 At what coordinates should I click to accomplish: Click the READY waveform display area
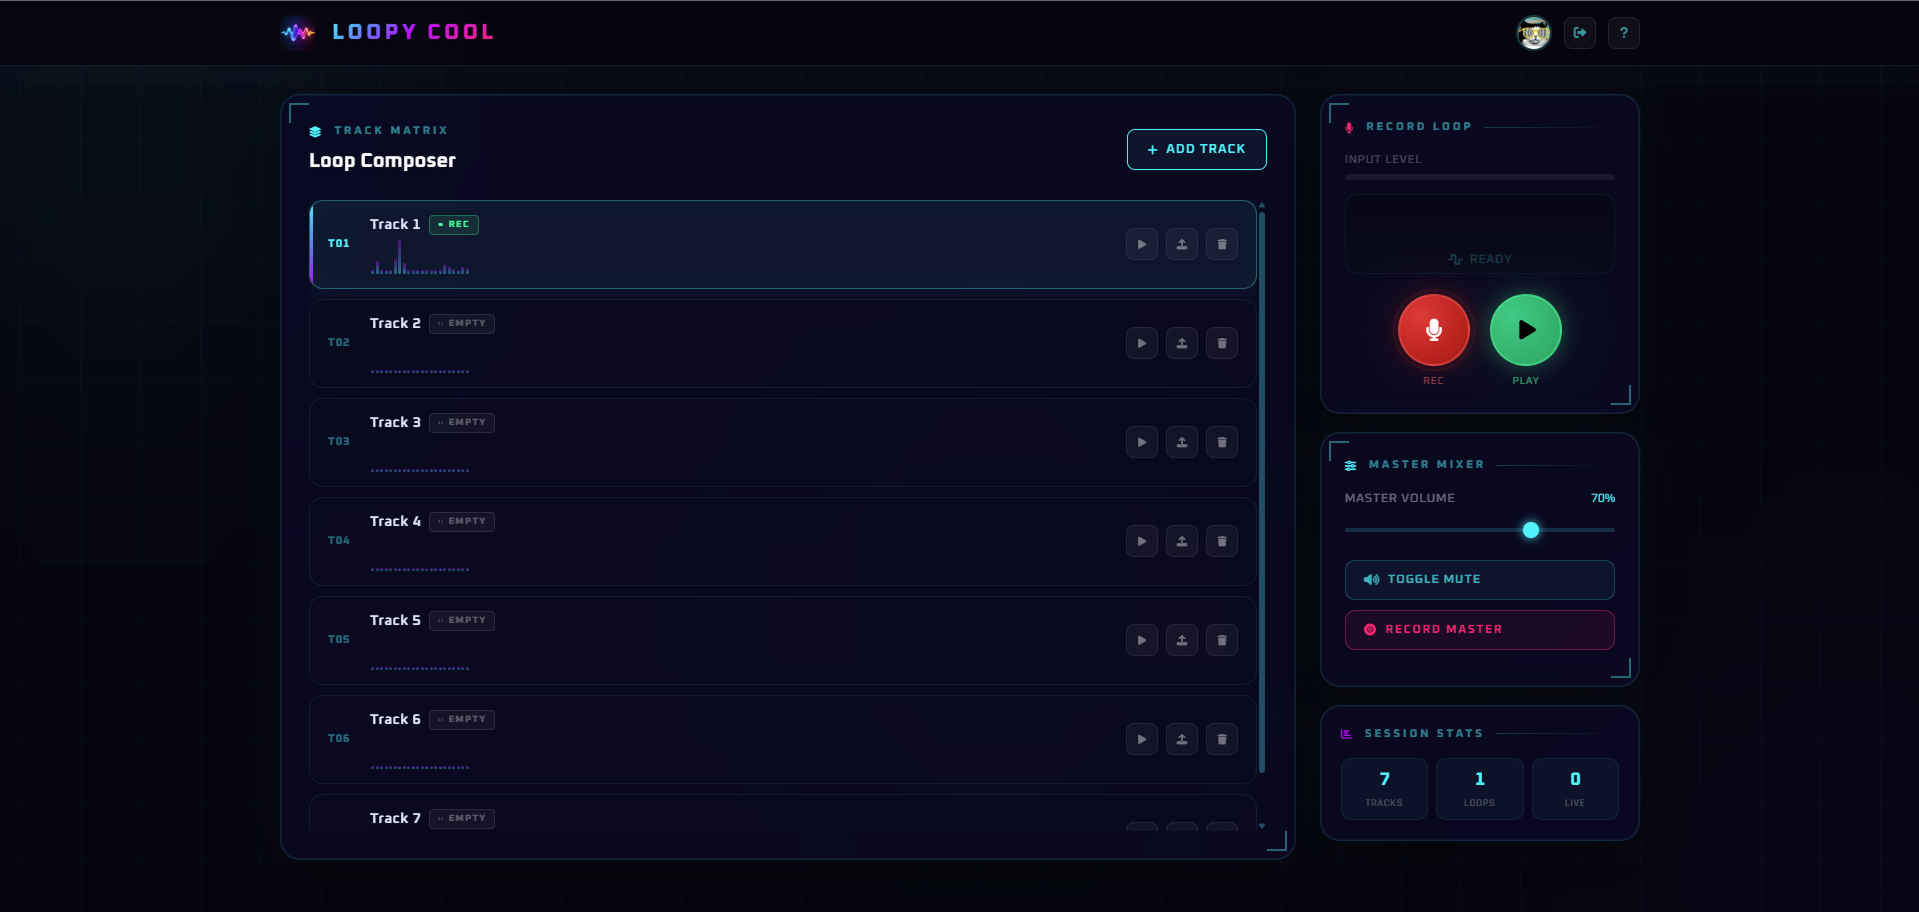coord(1479,234)
